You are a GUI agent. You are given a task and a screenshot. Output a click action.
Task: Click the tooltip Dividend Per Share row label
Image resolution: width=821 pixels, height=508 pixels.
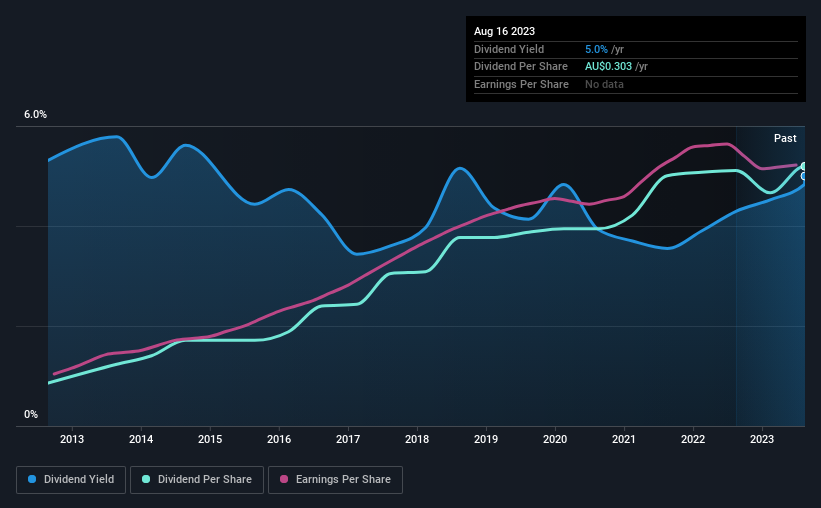[x=520, y=67]
